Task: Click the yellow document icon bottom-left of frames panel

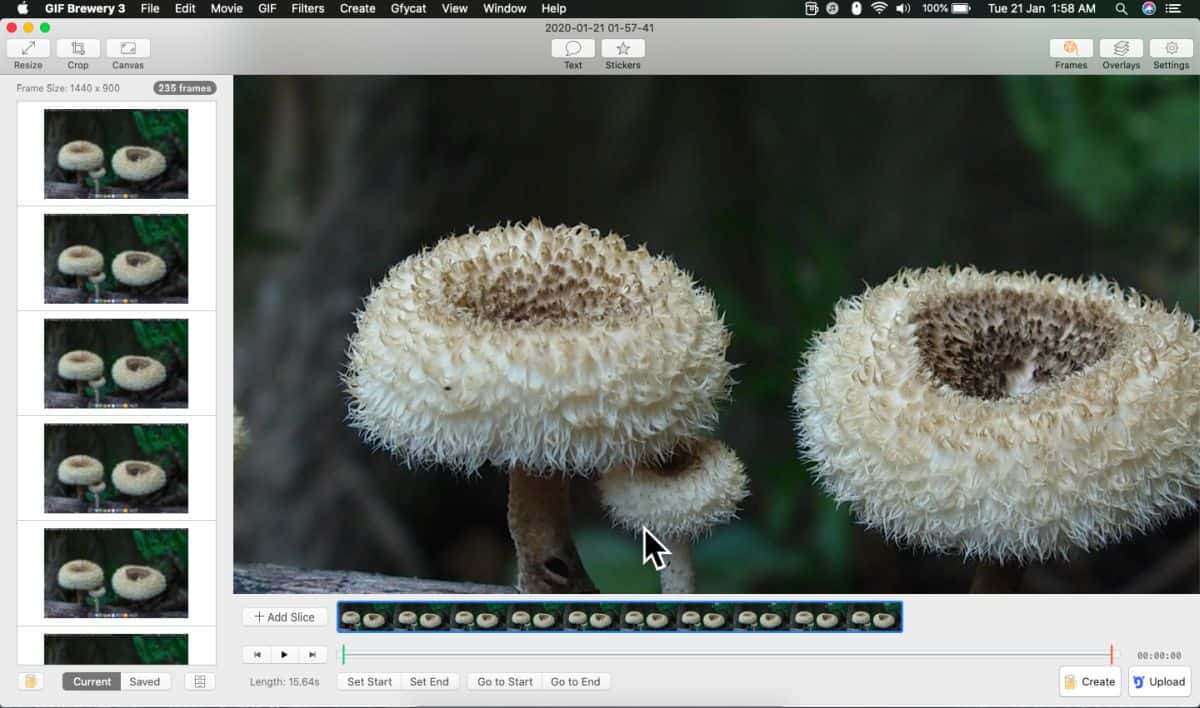Action: click(x=30, y=682)
